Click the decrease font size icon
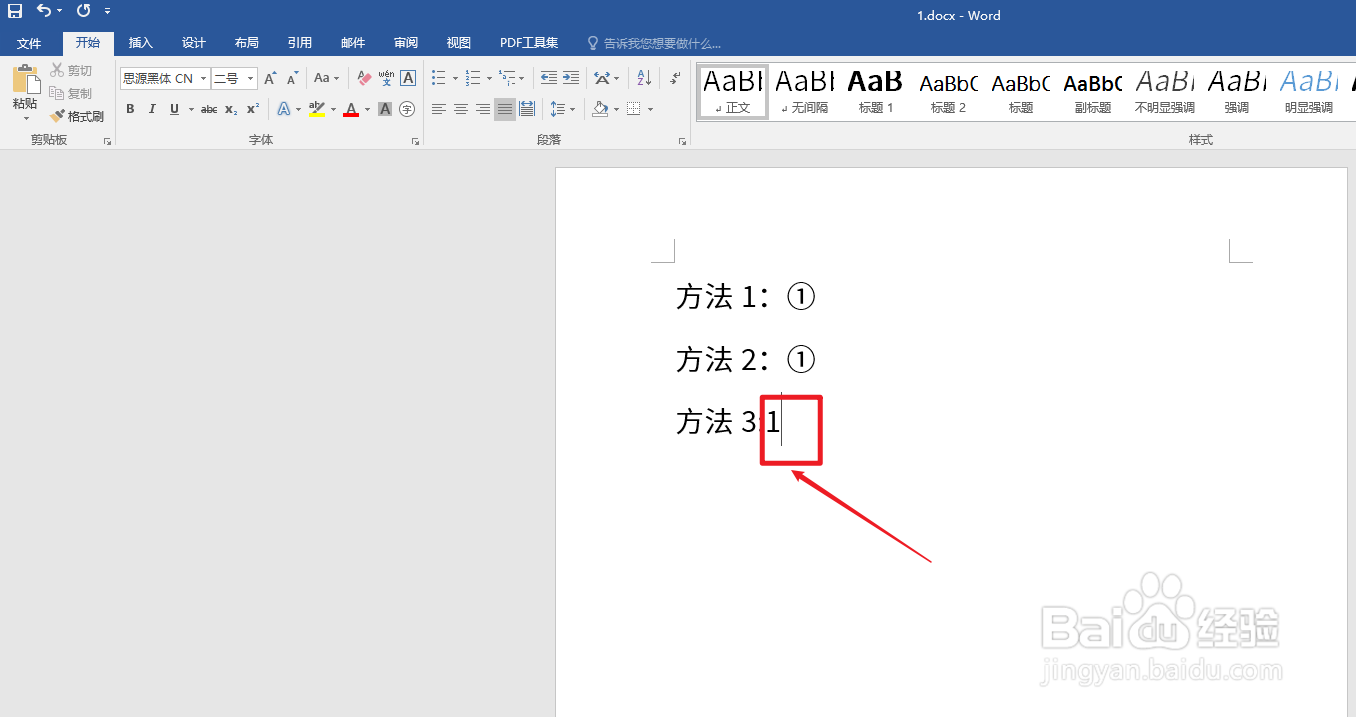Screen dimensions: 1356x717 pos(292,78)
